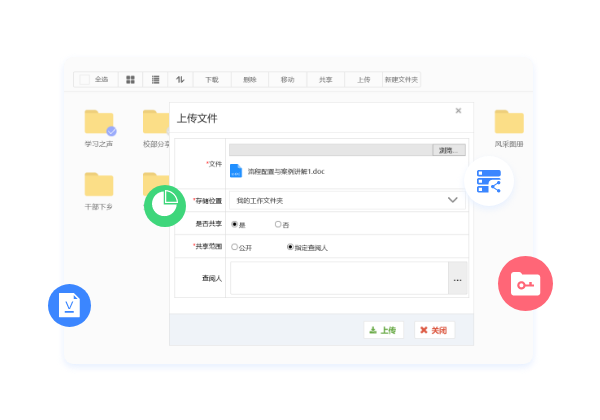600x420 pixels.
Task: Select 否 for 是否共享
Action: [x=278, y=224]
